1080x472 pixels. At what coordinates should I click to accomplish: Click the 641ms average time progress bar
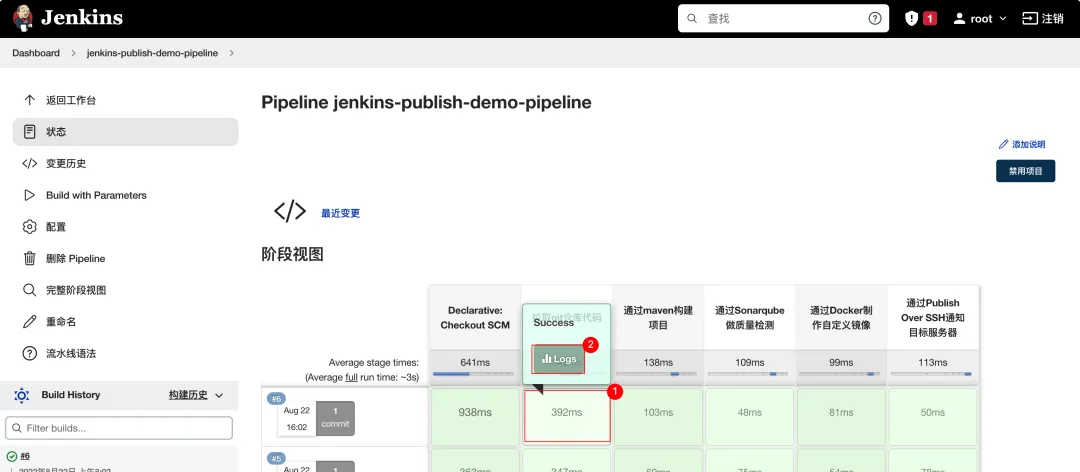click(x=473, y=374)
